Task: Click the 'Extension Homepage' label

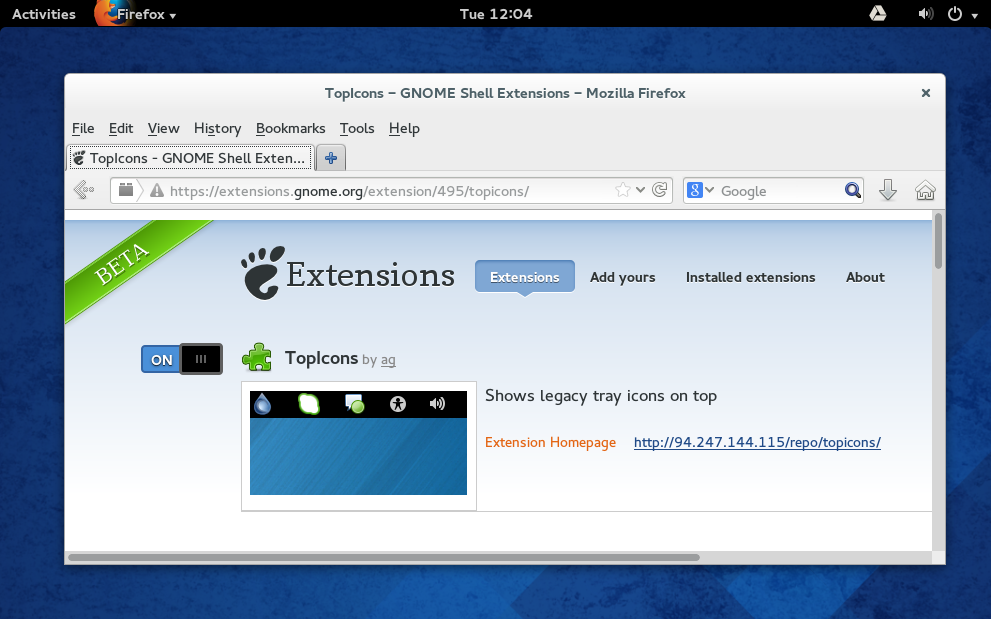Action: coord(550,443)
